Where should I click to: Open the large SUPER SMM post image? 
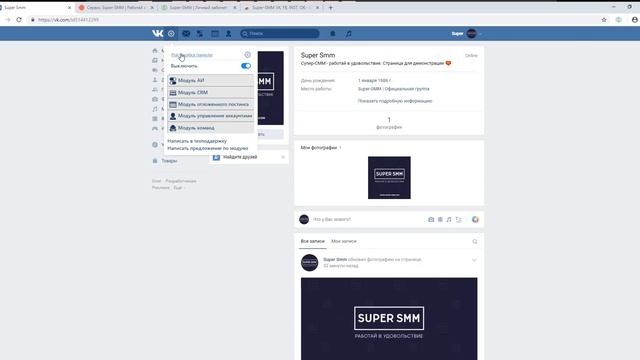point(389,318)
